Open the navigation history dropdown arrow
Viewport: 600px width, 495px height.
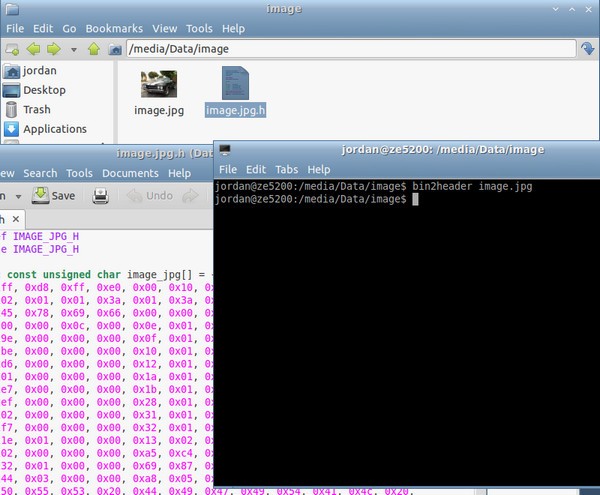point(74,50)
